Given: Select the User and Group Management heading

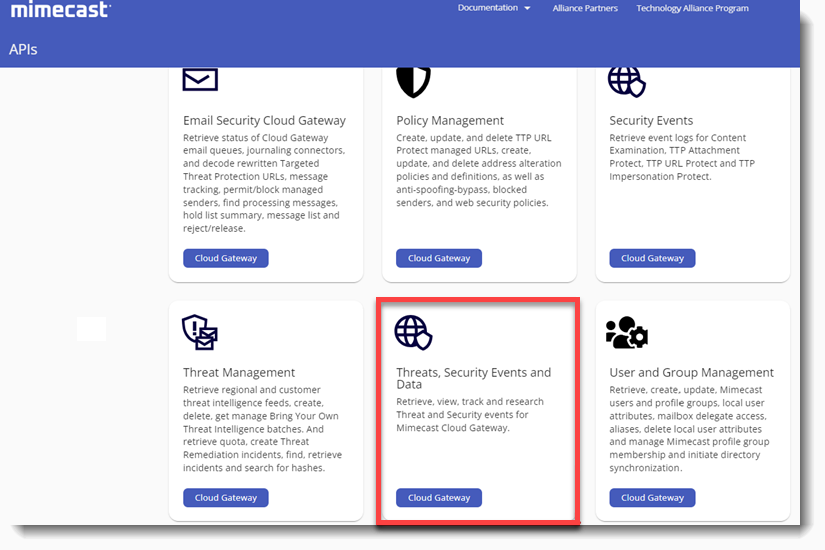Looking at the screenshot, I should click(x=691, y=373).
